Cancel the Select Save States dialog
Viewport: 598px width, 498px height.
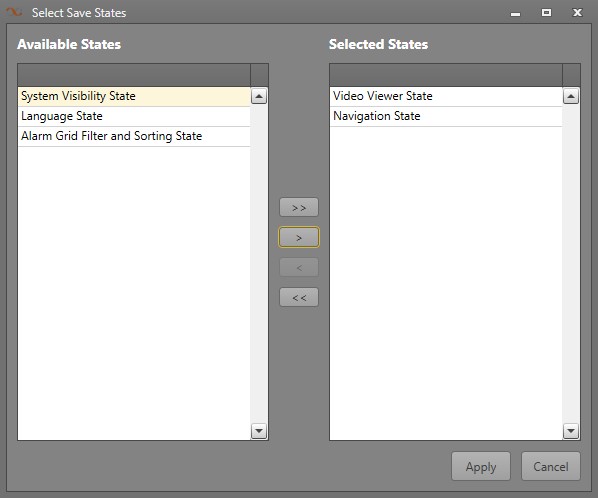pos(551,466)
